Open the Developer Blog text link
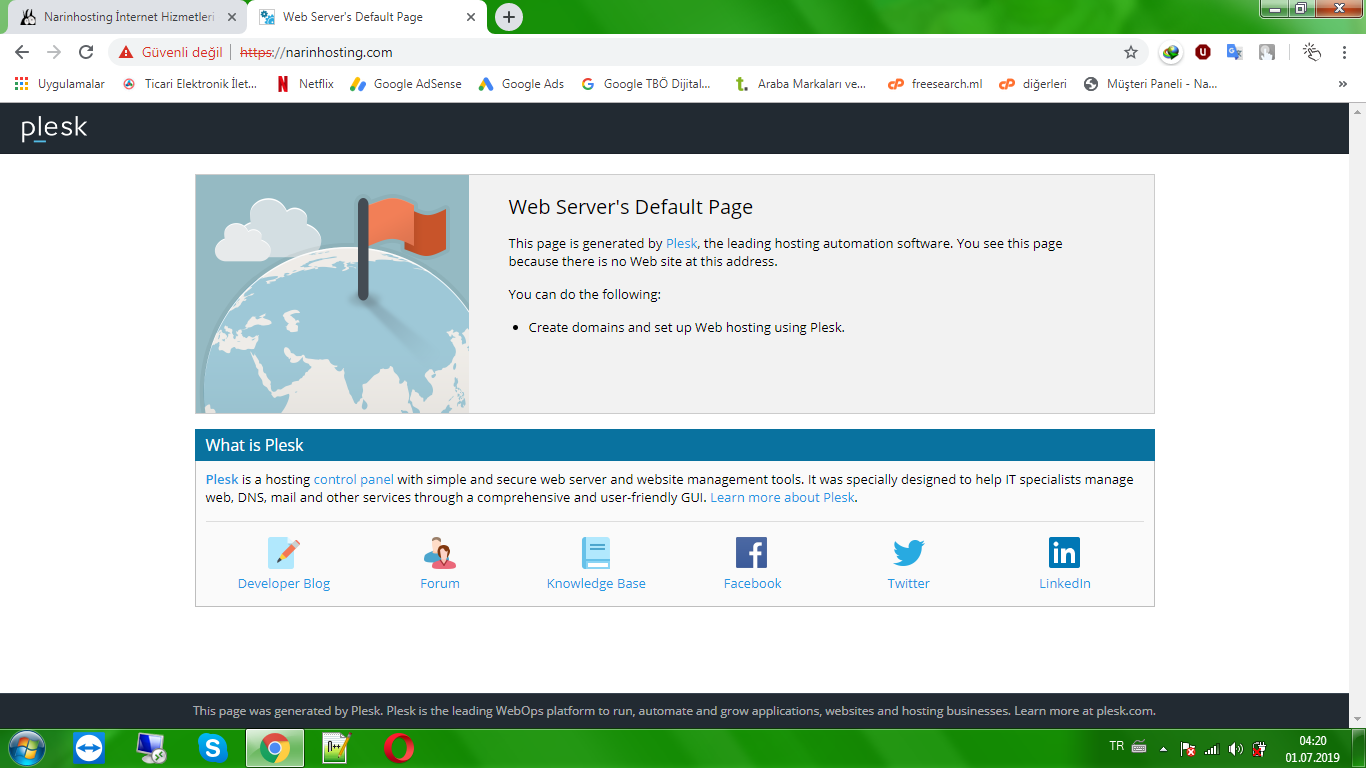Screen dimensions: 1366x768 (284, 583)
